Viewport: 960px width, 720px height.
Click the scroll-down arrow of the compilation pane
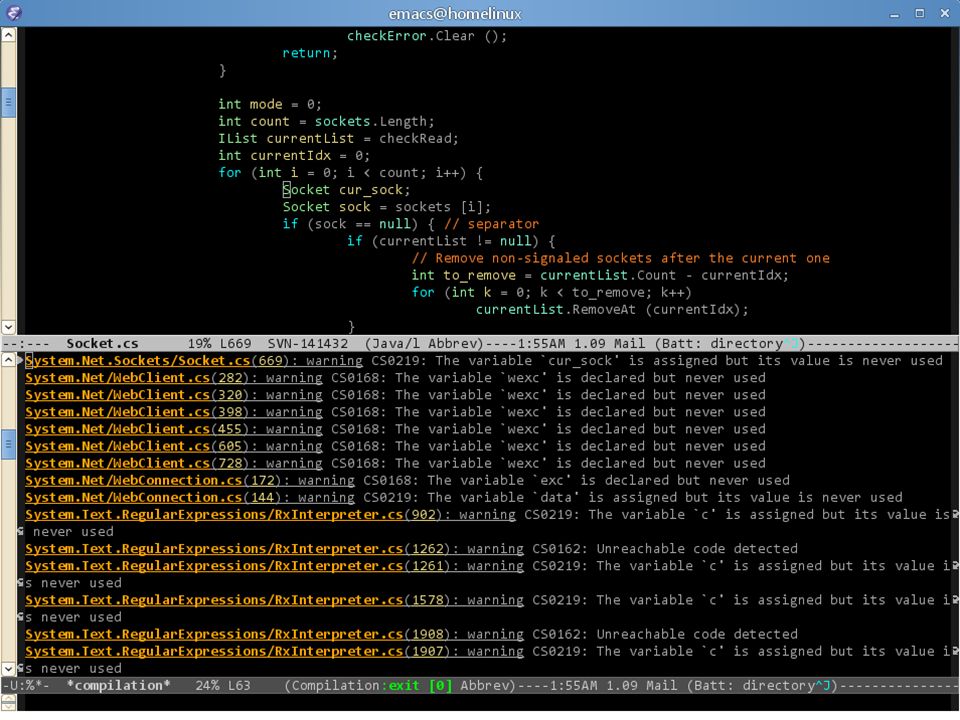pyautogui.click(x=9, y=669)
